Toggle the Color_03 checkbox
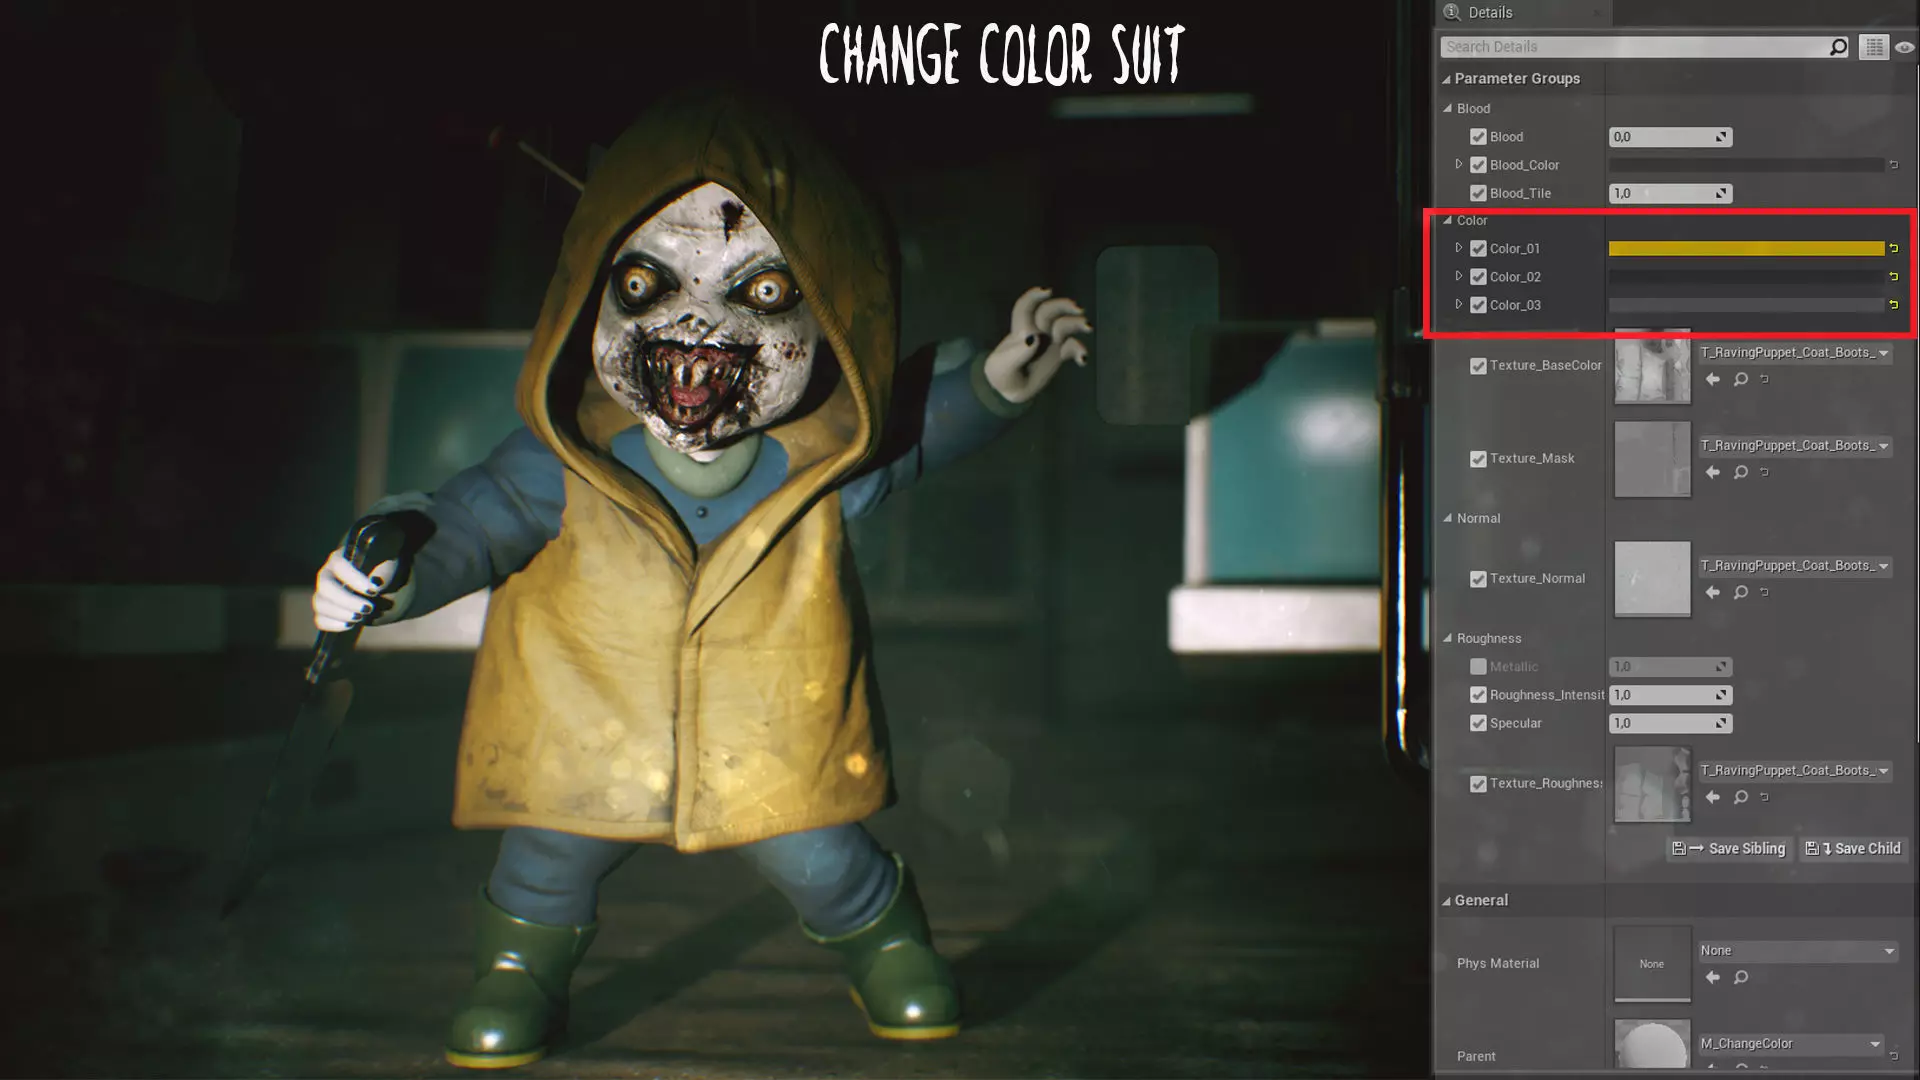The width and height of the screenshot is (1920, 1080). coord(1478,305)
